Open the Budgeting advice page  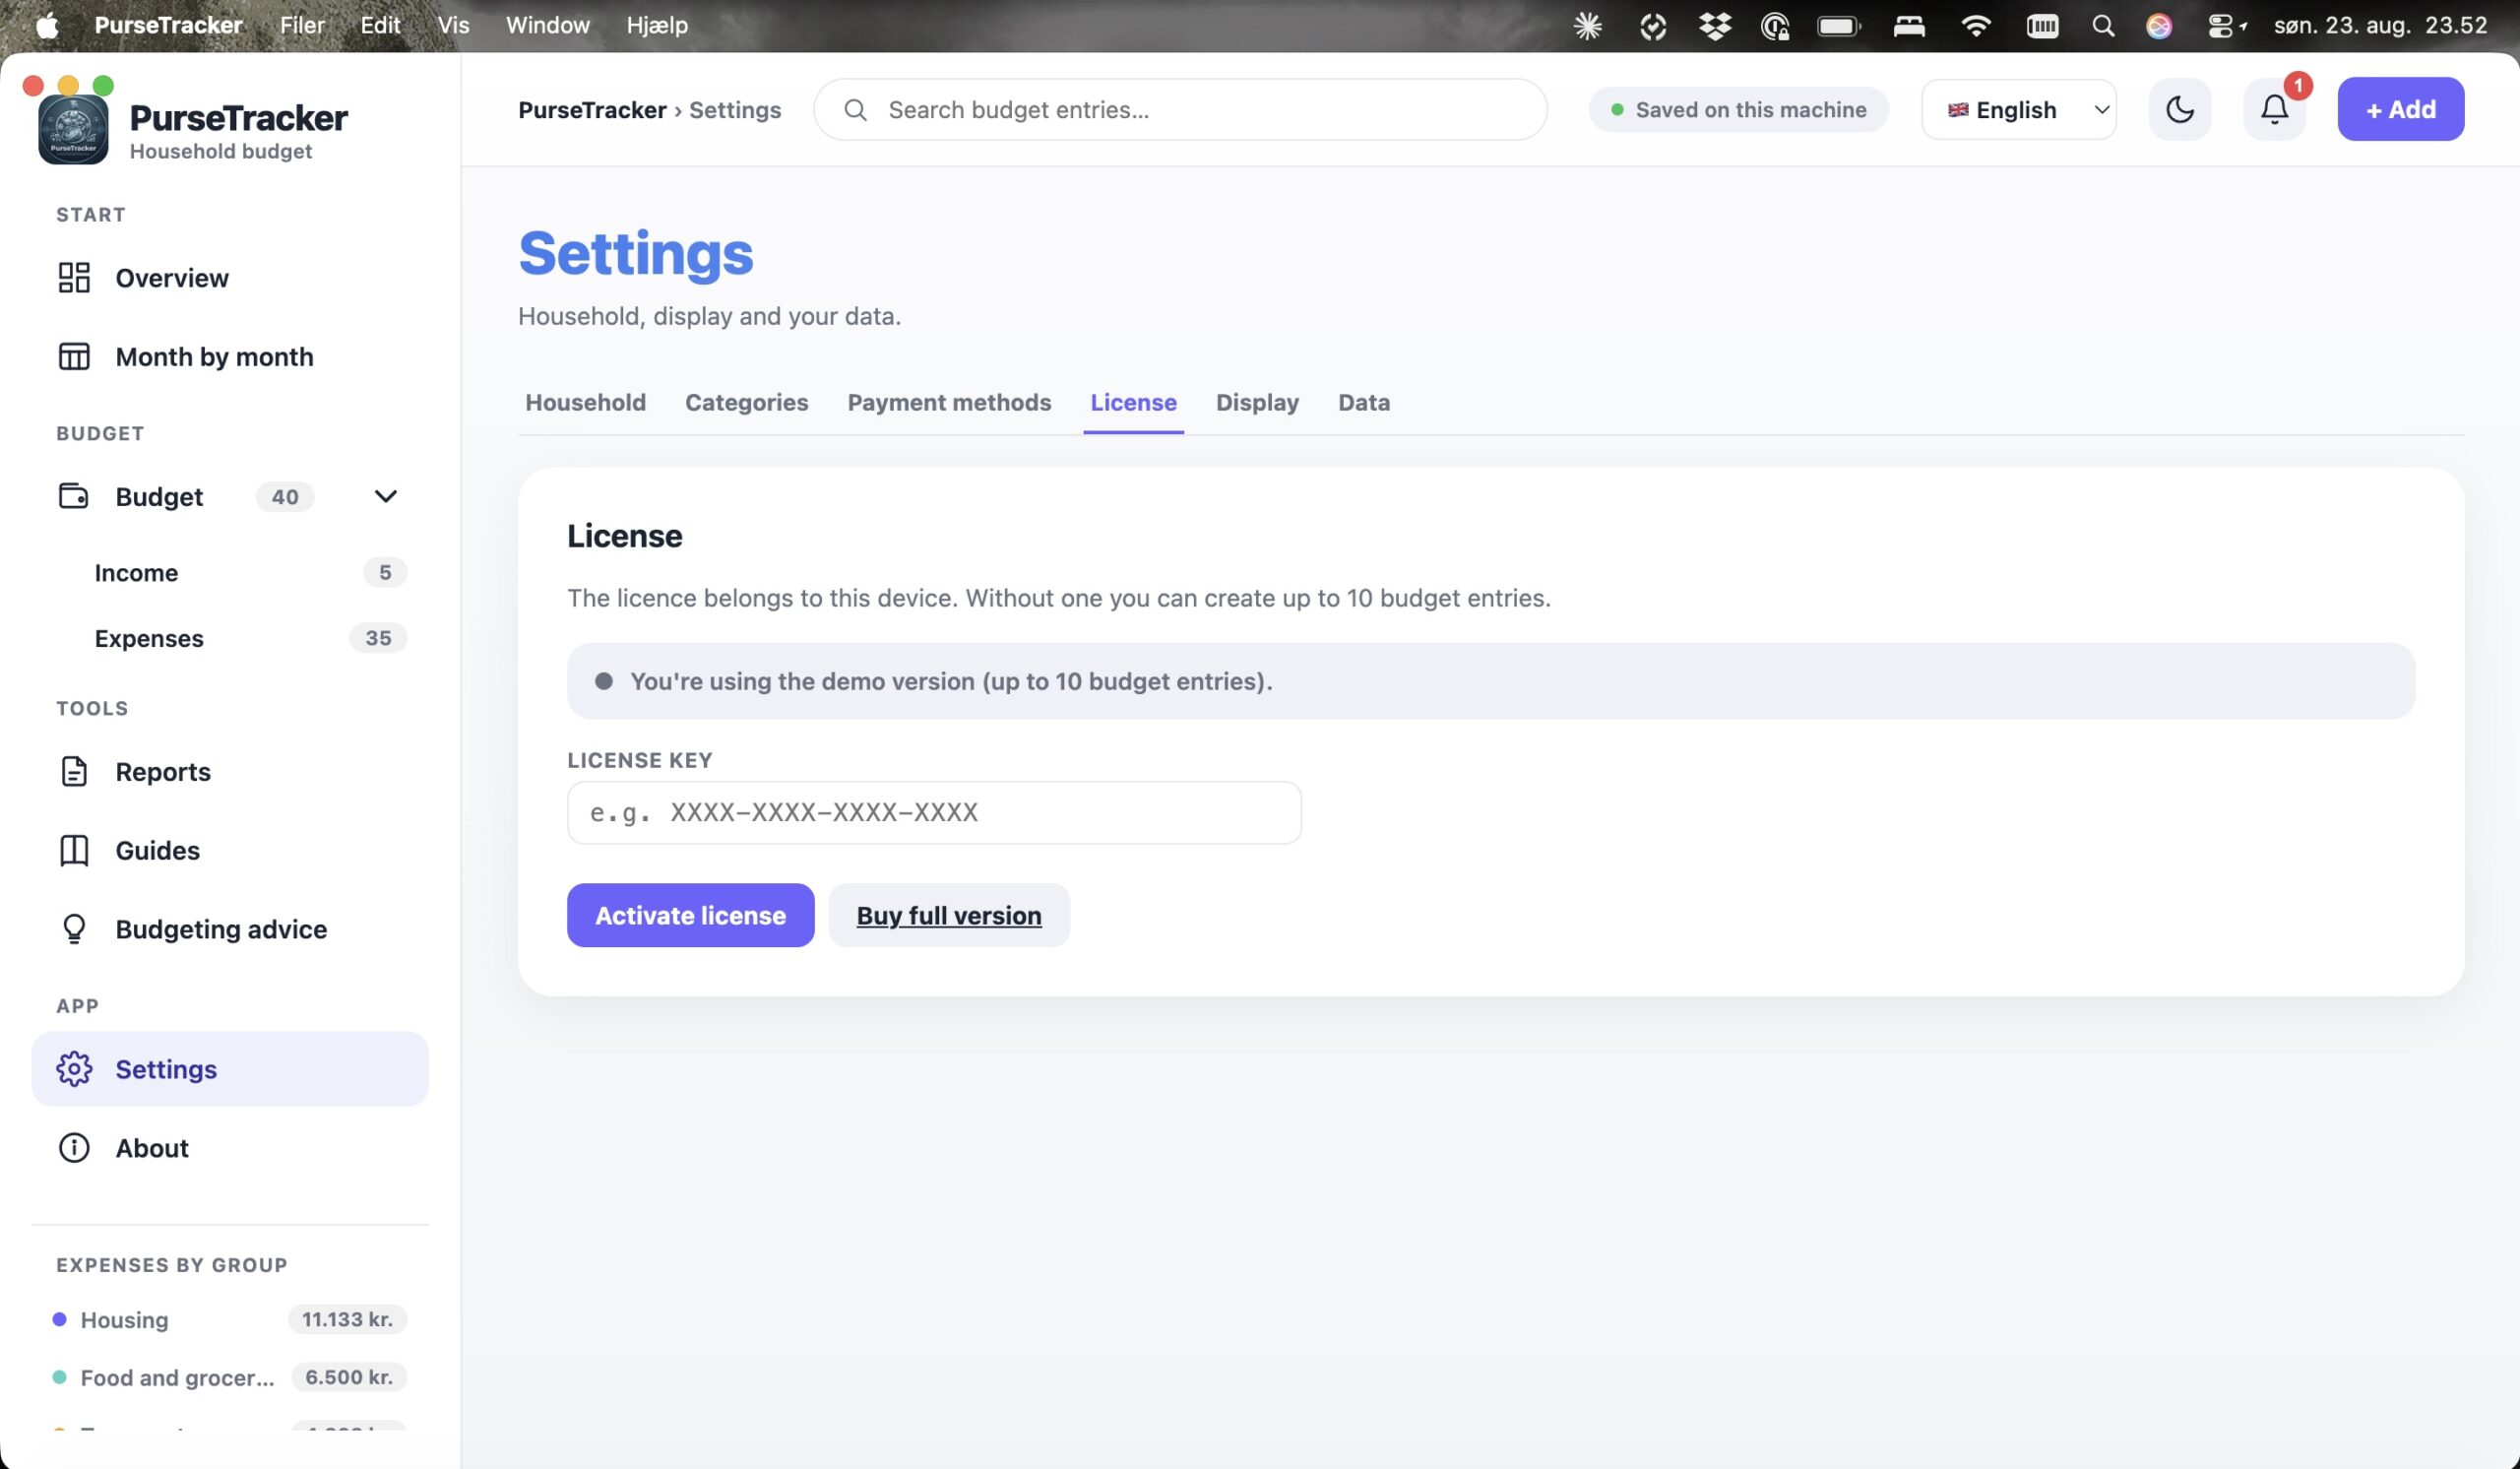click(x=230, y=929)
